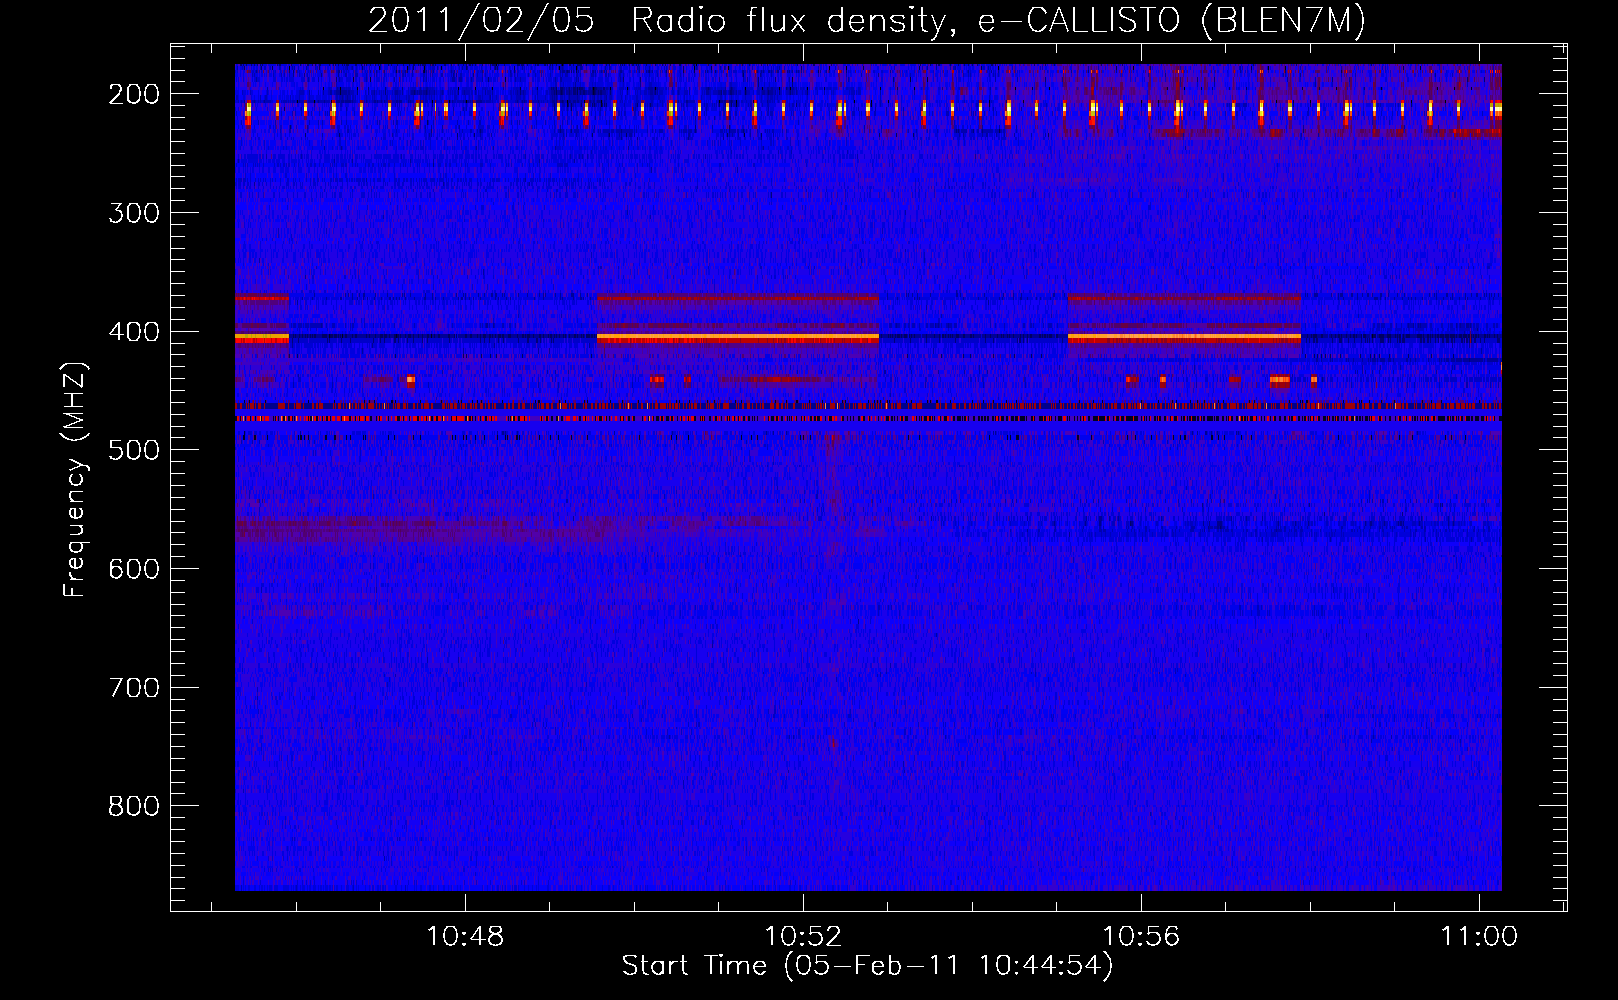
Task: Click the 700 frequency tick label
Action: point(134,688)
